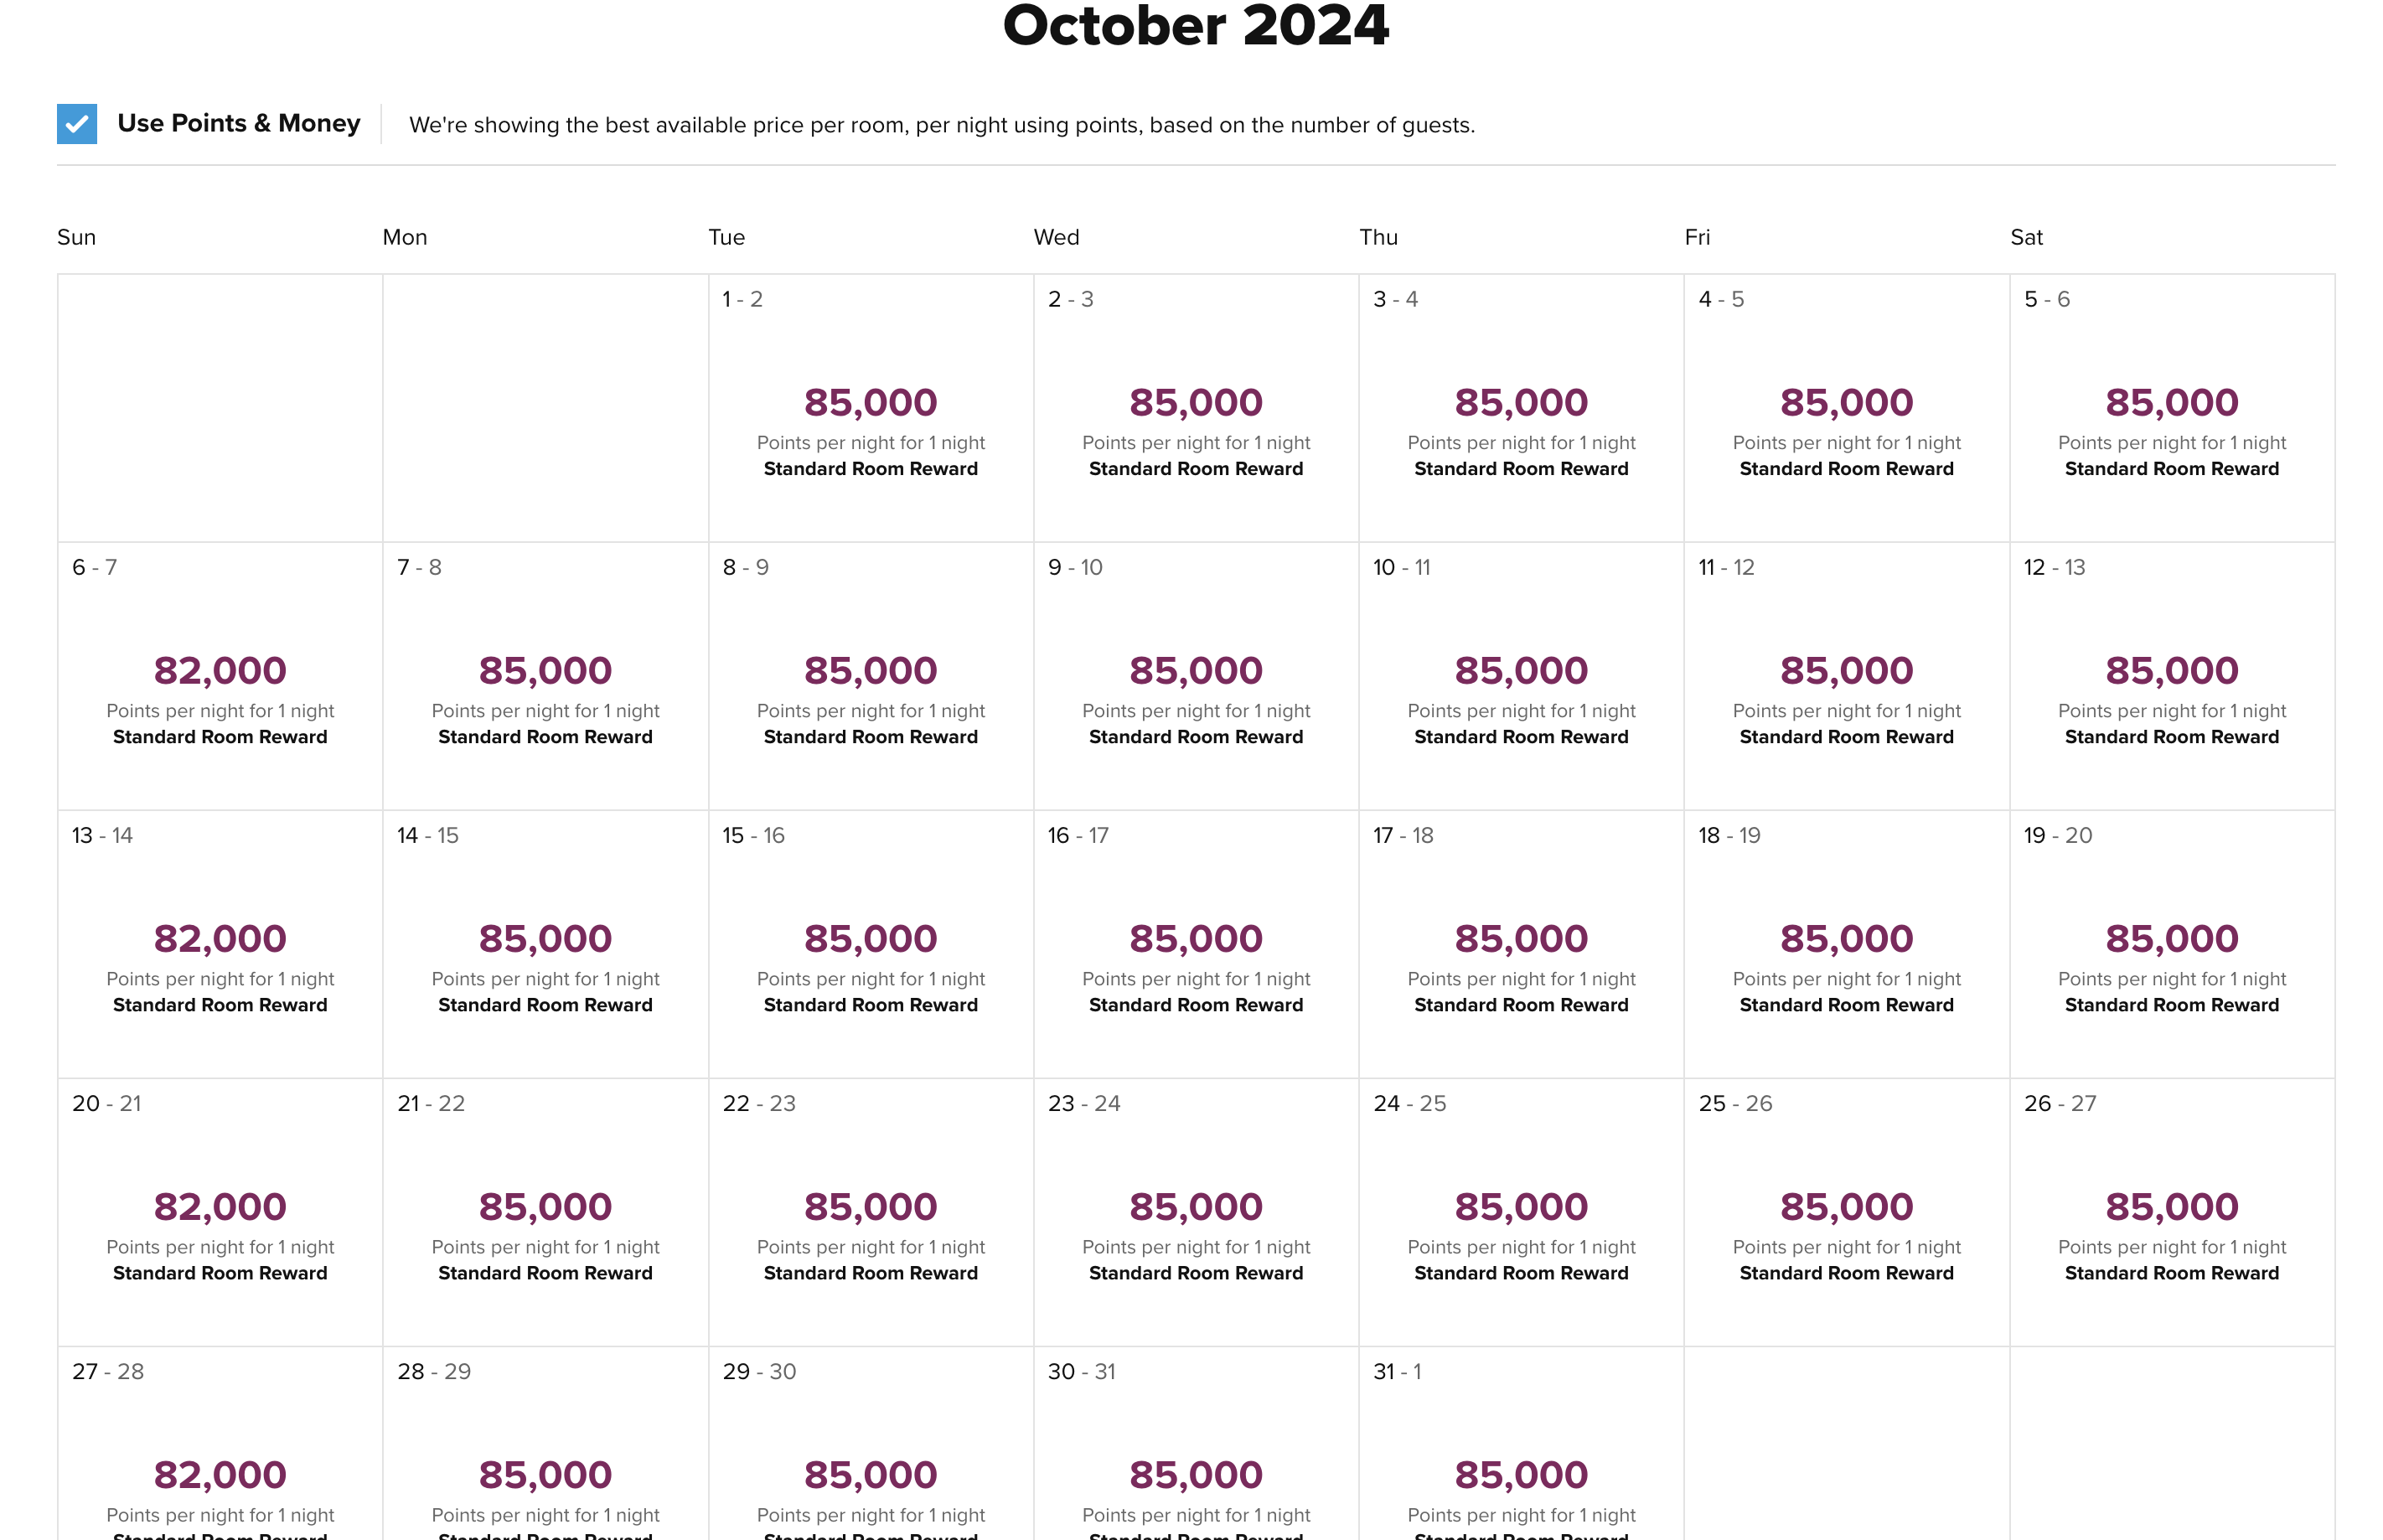Click 85,000 points in the 12 - 13 cell
This screenshot has width=2383, height=1540.
[2172, 670]
